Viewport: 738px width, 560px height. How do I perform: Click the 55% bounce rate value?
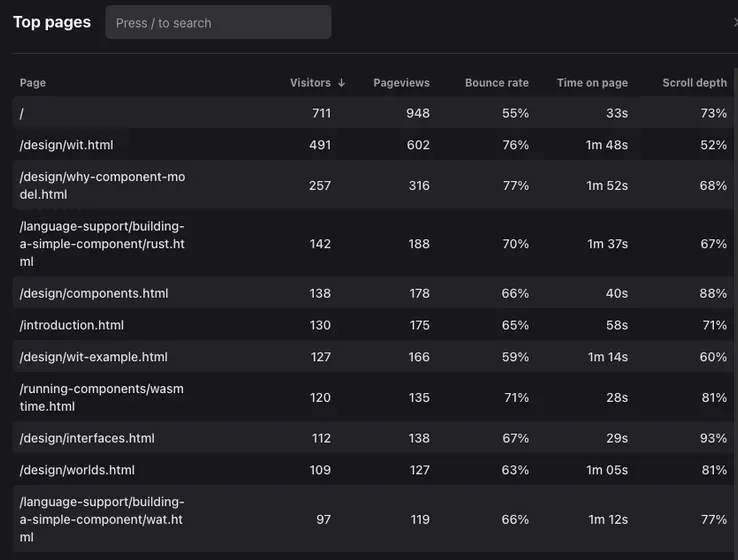pos(515,113)
